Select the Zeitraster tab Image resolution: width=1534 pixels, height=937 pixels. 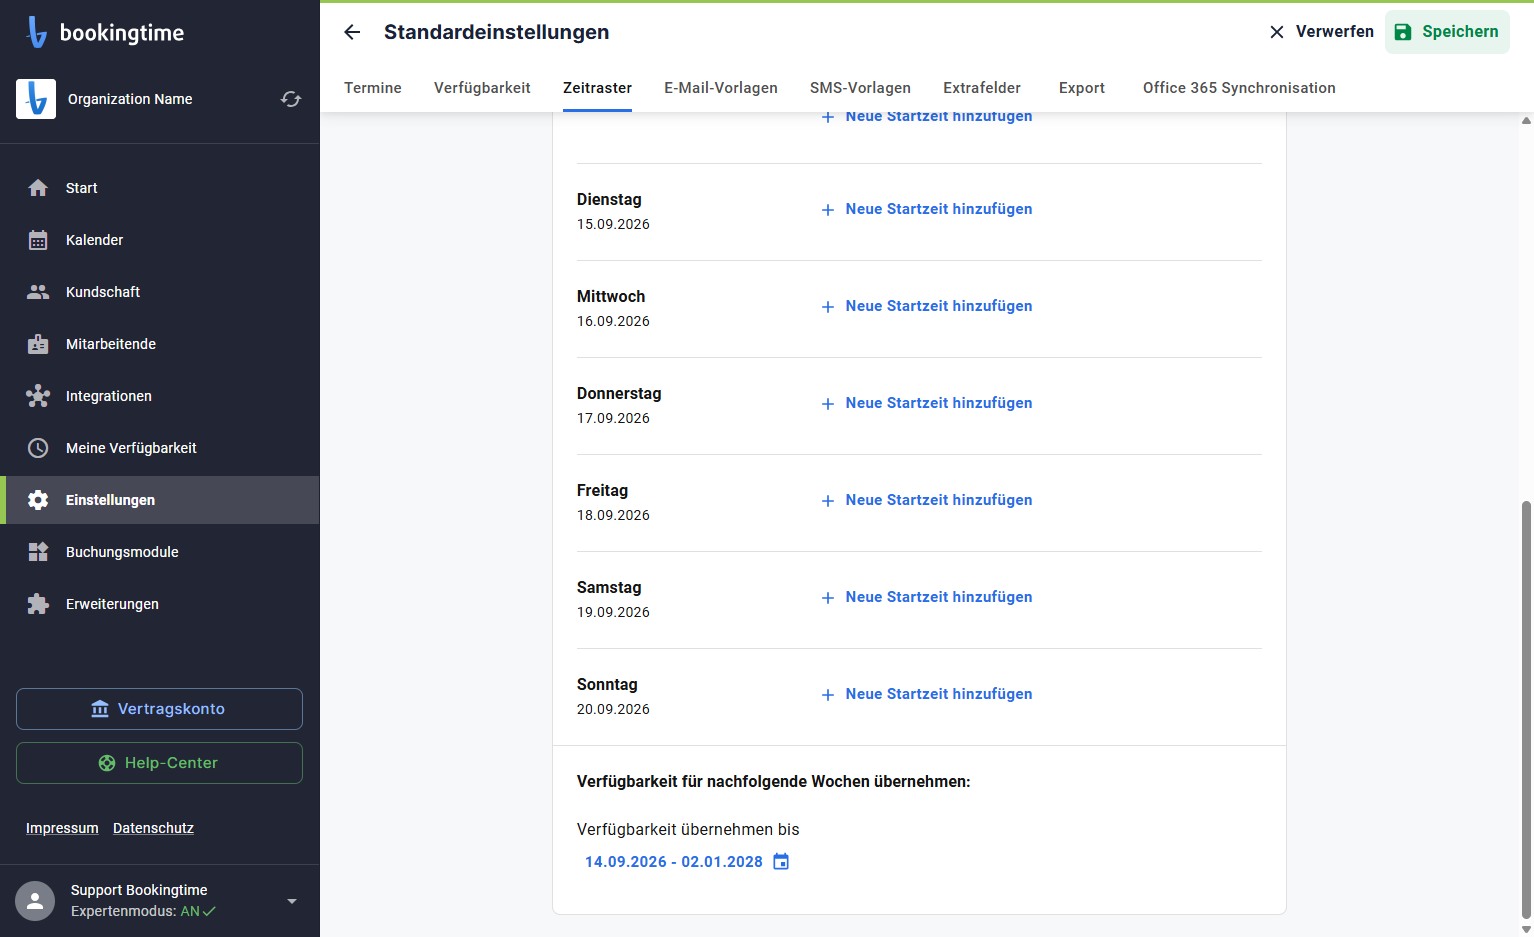pyautogui.click(x=597, y=88)
